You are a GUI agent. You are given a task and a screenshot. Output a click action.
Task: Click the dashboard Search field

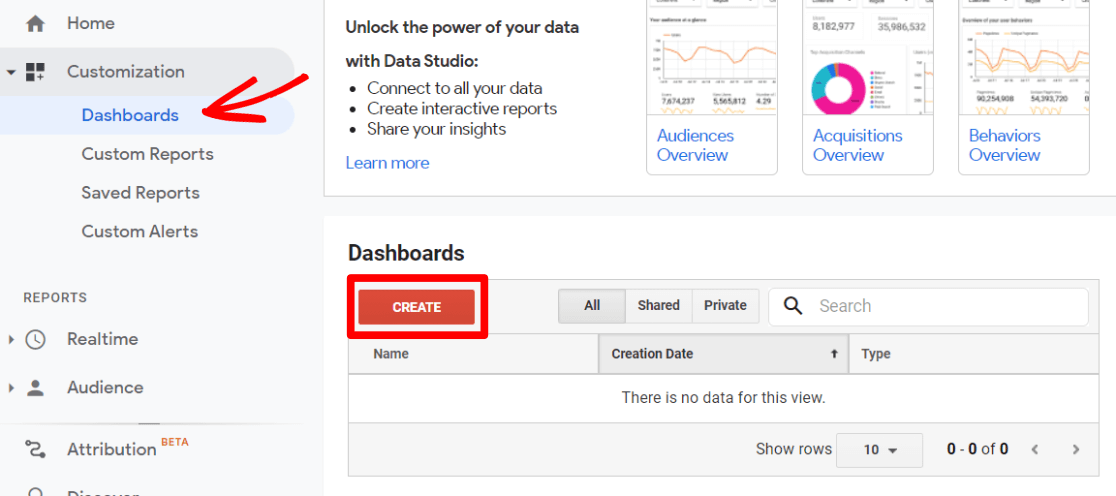(x=929, y=307)
